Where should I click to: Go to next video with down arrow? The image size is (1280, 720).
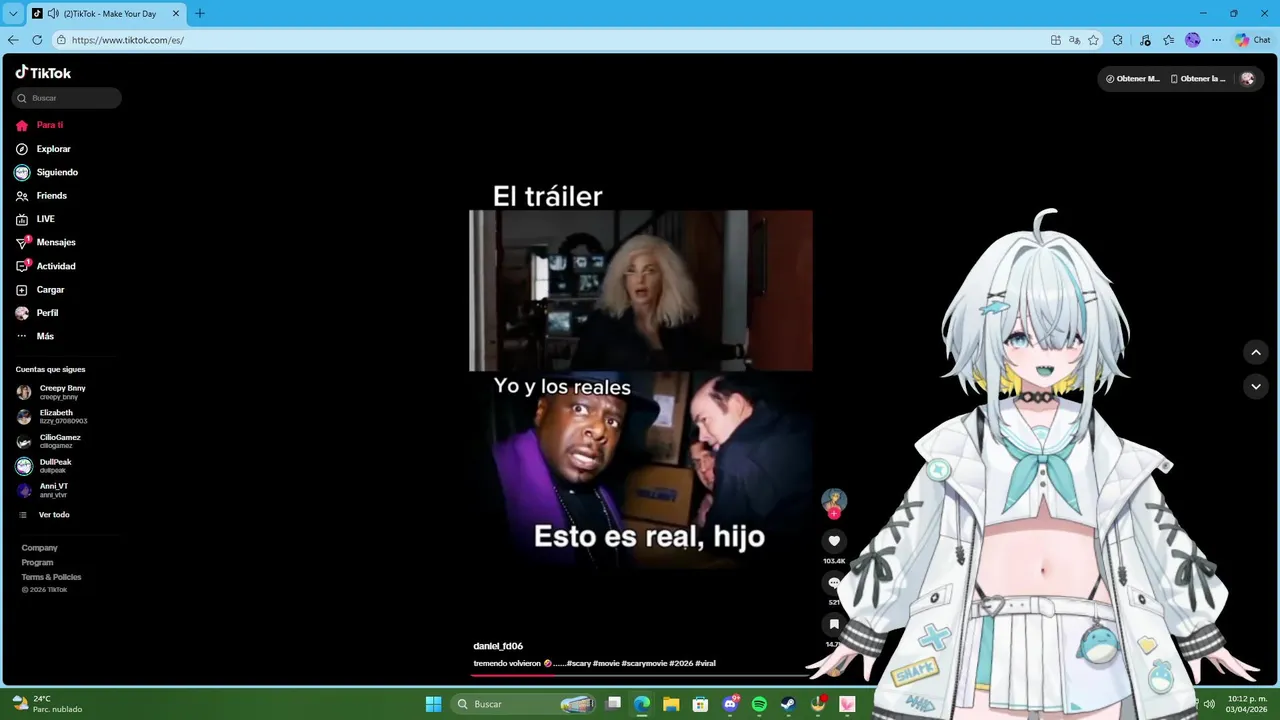1256,386
